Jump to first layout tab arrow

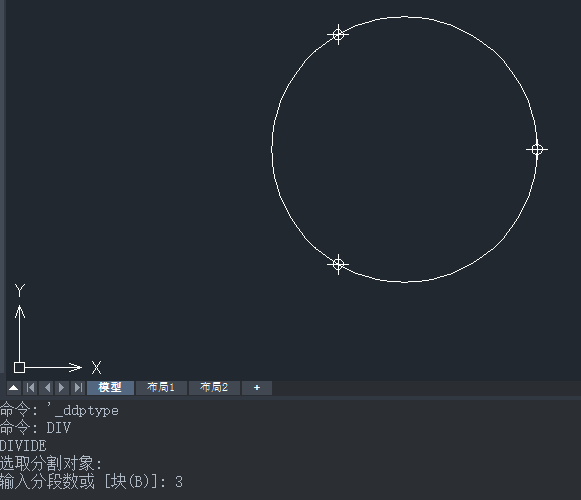click(30, 388)
